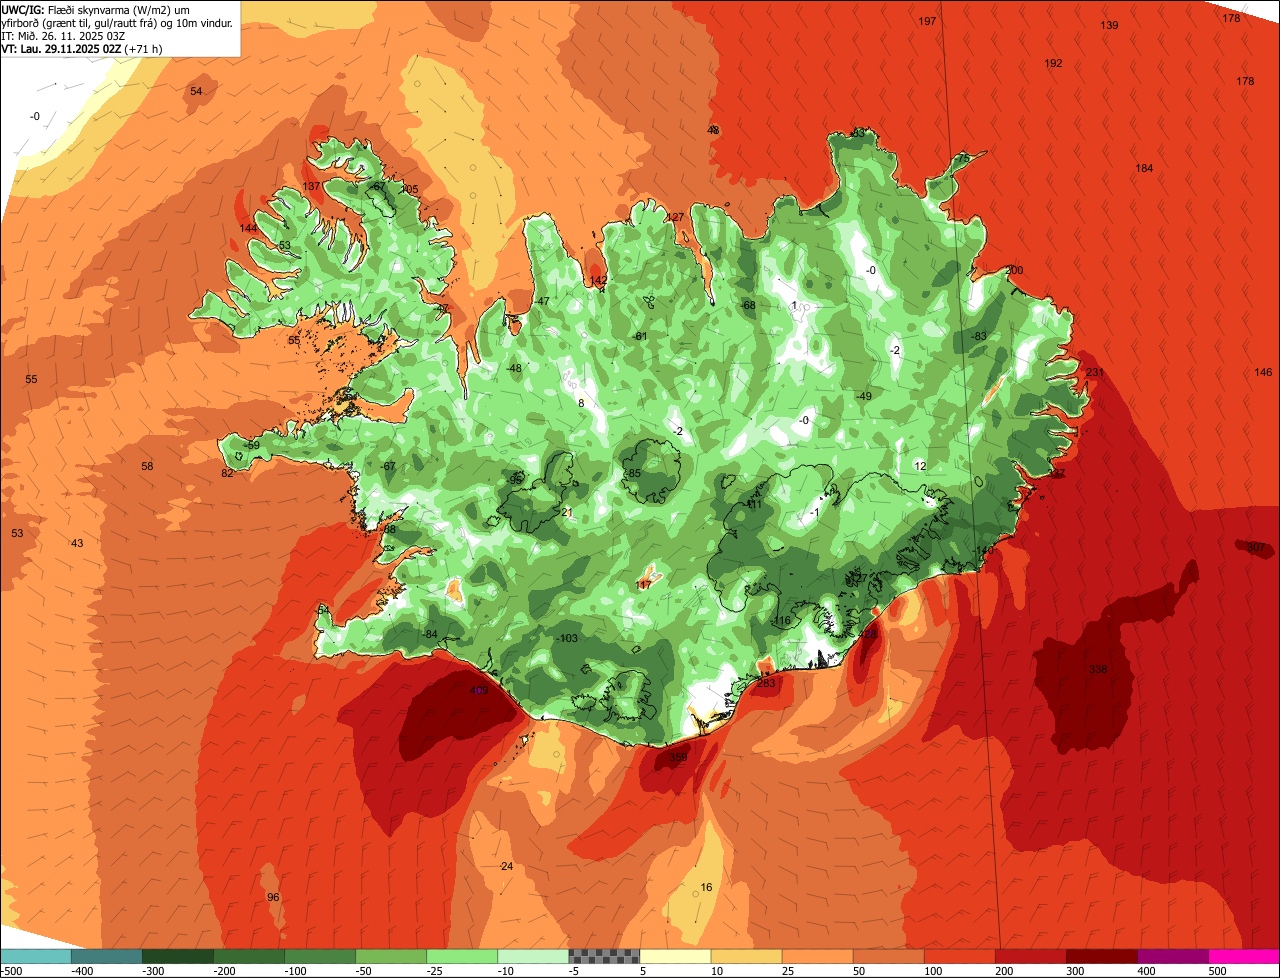
Task: Click the flux value '359' off the south coast
Action: click(x=678, y=758)
